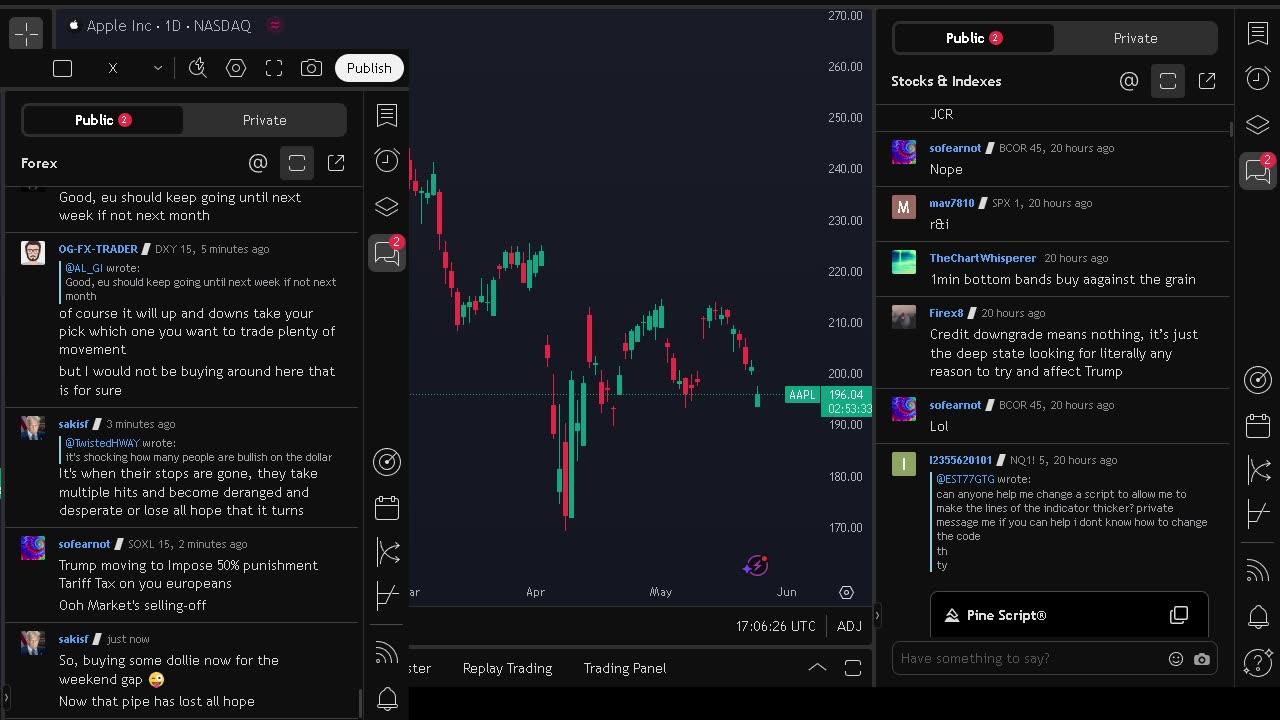Switch to Private tab in Stocks chat
This screenshot has height=720, width=1280.
1135,38
